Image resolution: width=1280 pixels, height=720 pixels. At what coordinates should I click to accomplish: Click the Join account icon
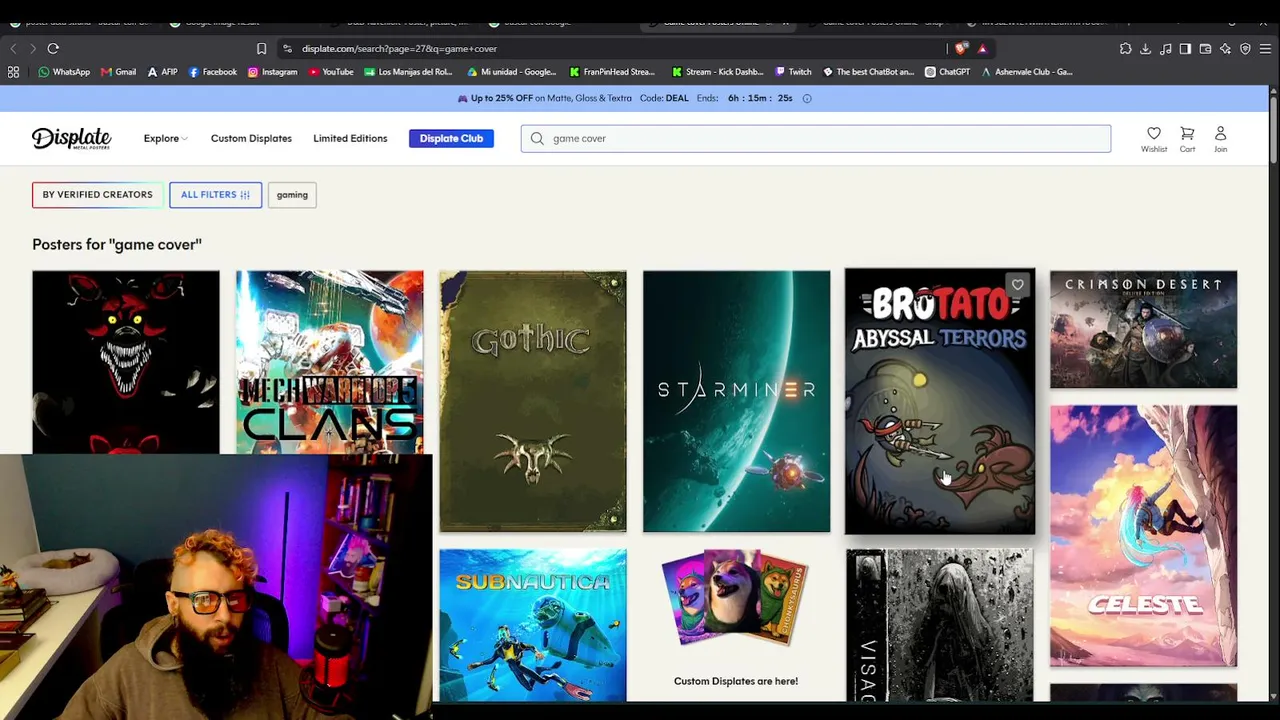click(1220, 139)
